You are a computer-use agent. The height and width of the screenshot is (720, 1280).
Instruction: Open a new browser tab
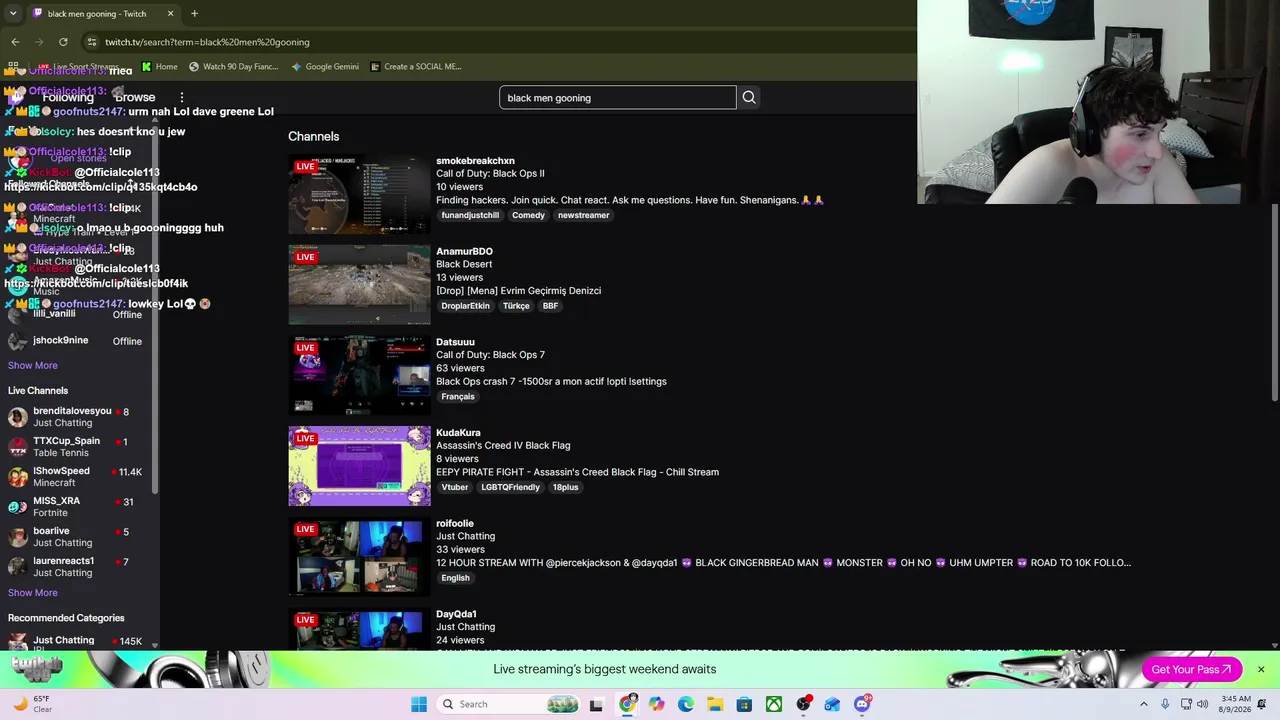194,13
